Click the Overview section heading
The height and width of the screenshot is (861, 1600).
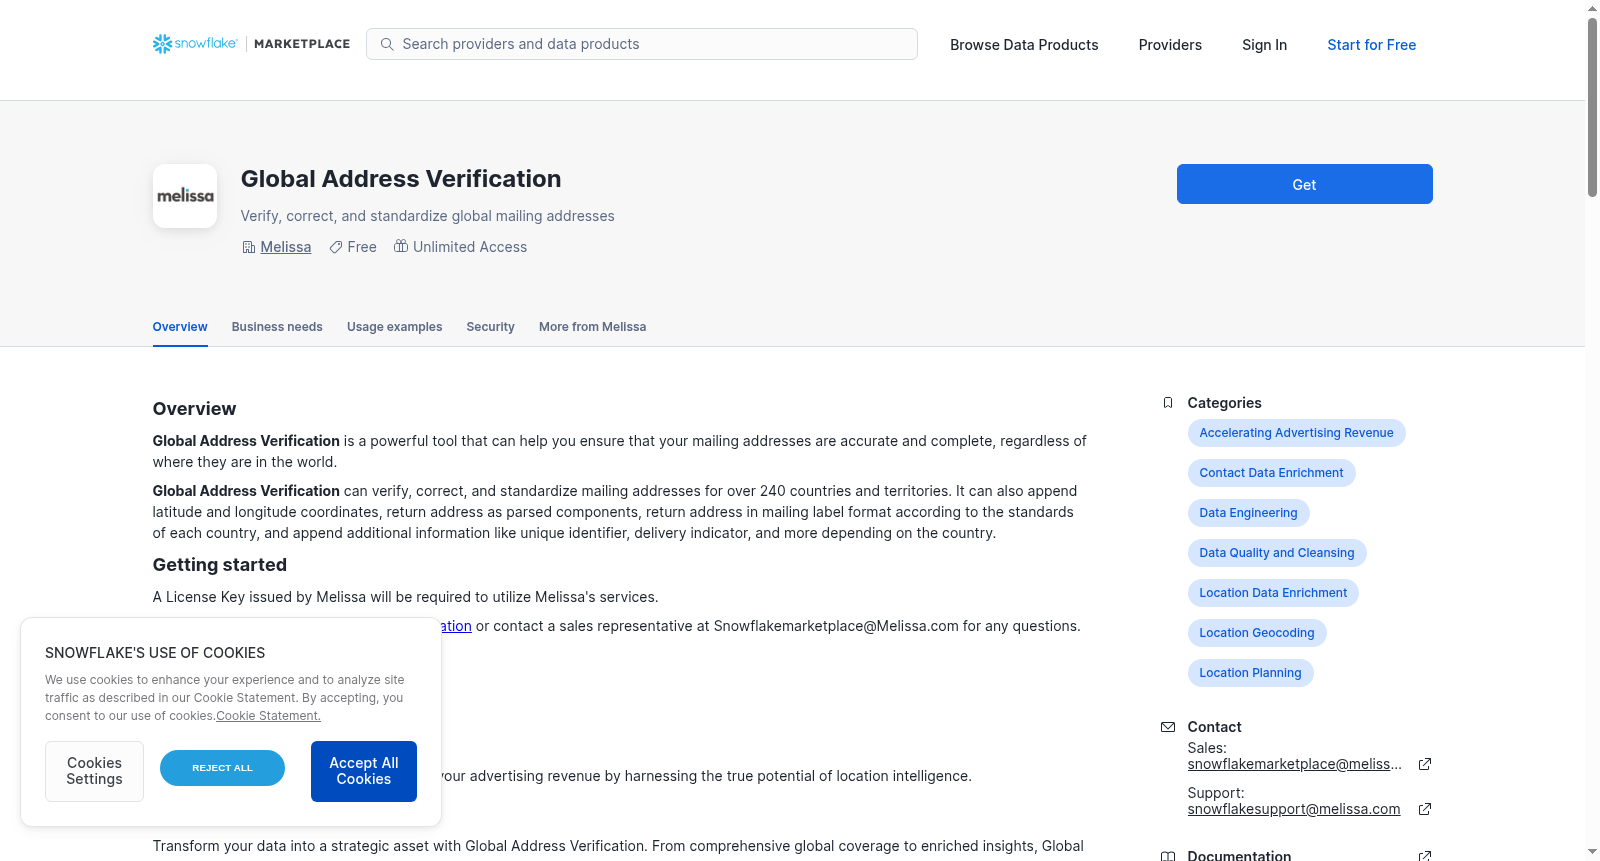click(x=194, y=409)
